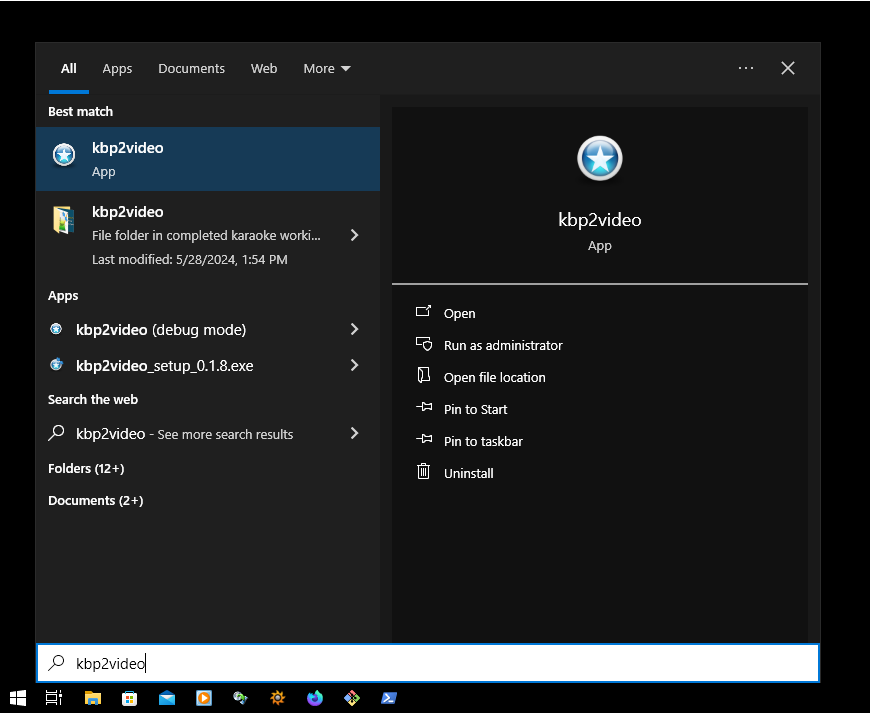Expand kbp2video_setup_0.1.8.exe options arrow
Image resolution: width=870 pixels, height=713 pixels.
click(355, 365)
